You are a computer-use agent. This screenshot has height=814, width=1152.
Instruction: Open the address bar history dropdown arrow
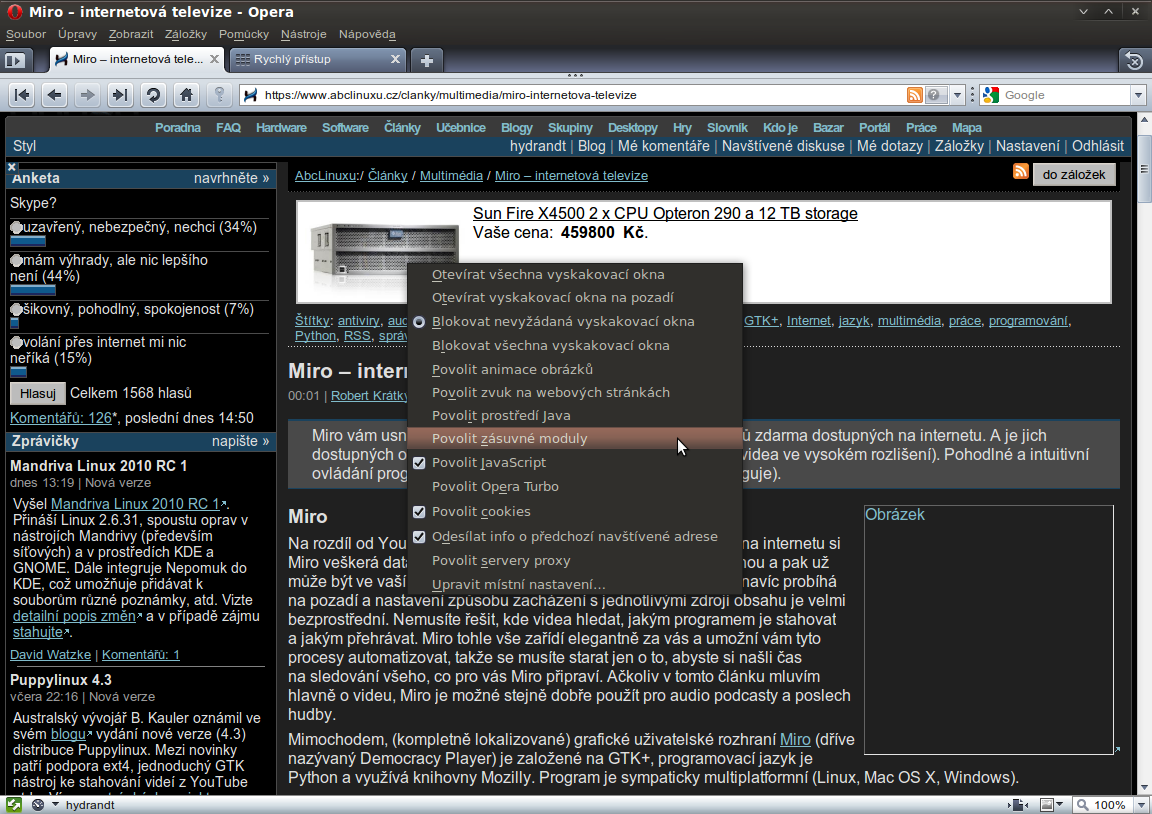tap(957, 95)
